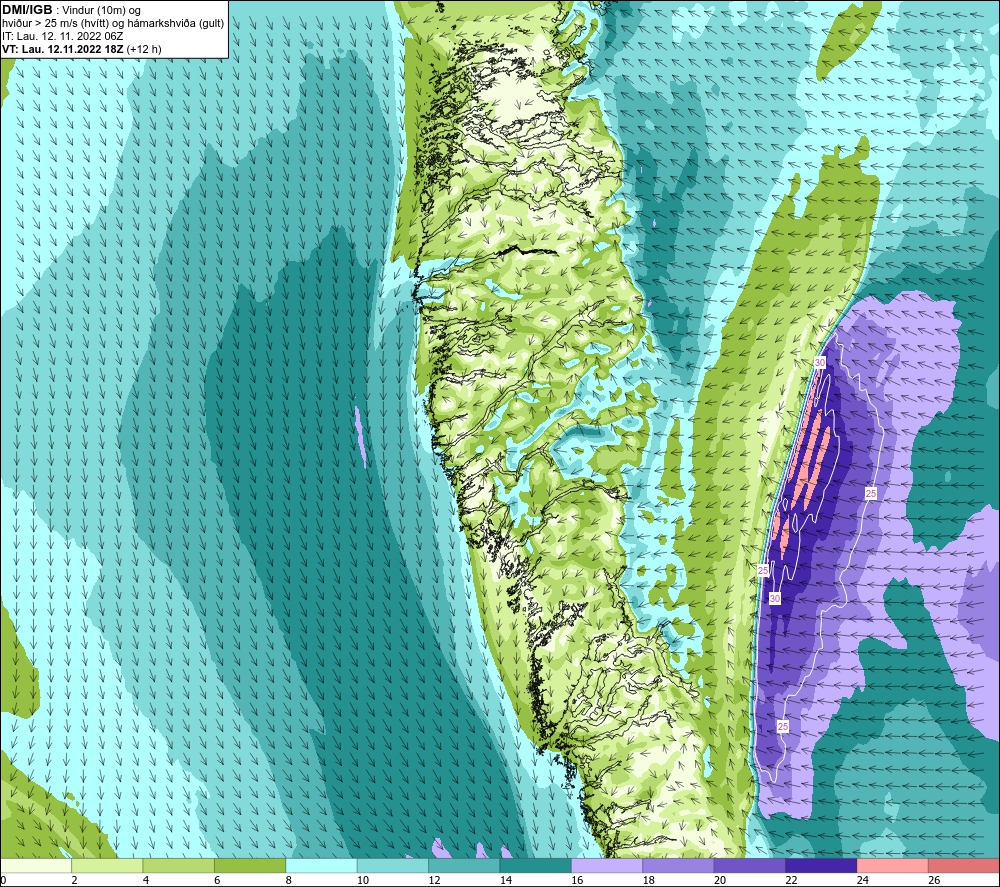This screenshot has width=1000, height=887.
Task: Click the "DMI/IGB" title text
Action: coord(27,10)
